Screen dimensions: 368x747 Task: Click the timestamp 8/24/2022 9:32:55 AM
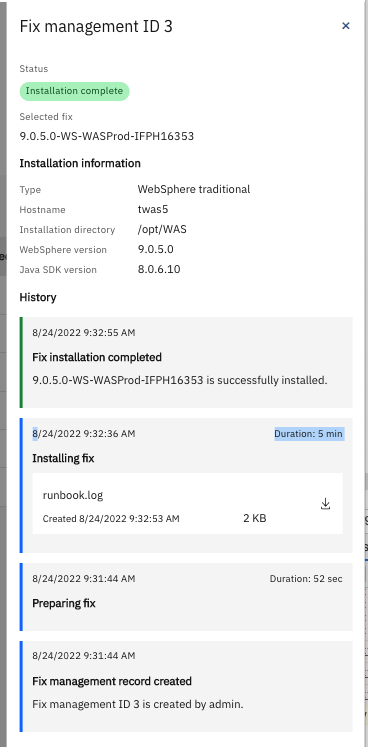click(84, 333)
